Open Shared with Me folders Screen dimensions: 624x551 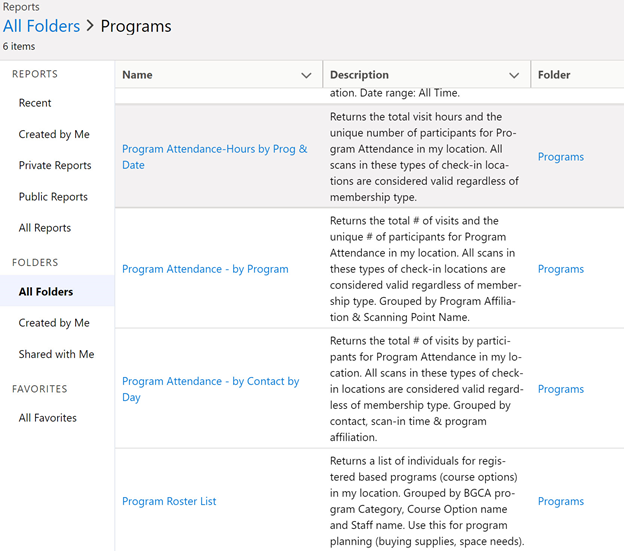pos(56,354)
